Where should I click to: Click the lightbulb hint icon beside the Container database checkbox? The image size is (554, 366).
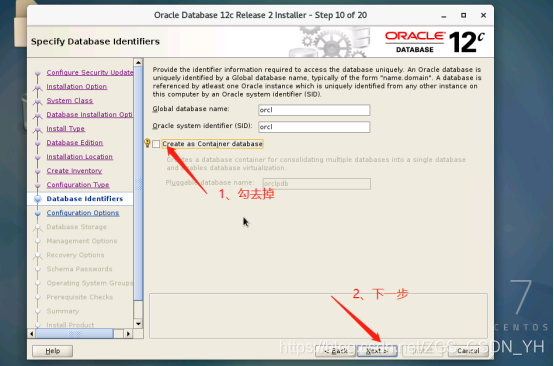pos(148,143)
